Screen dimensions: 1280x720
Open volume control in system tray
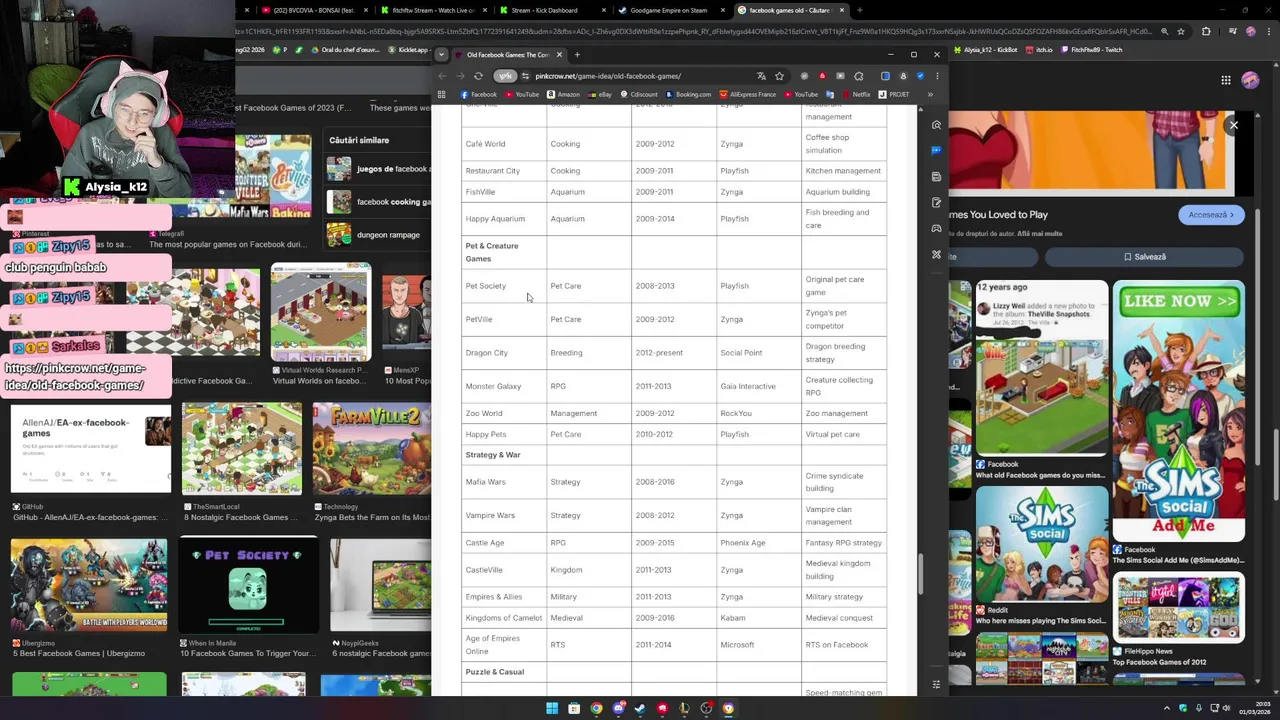pos(1225,709)
